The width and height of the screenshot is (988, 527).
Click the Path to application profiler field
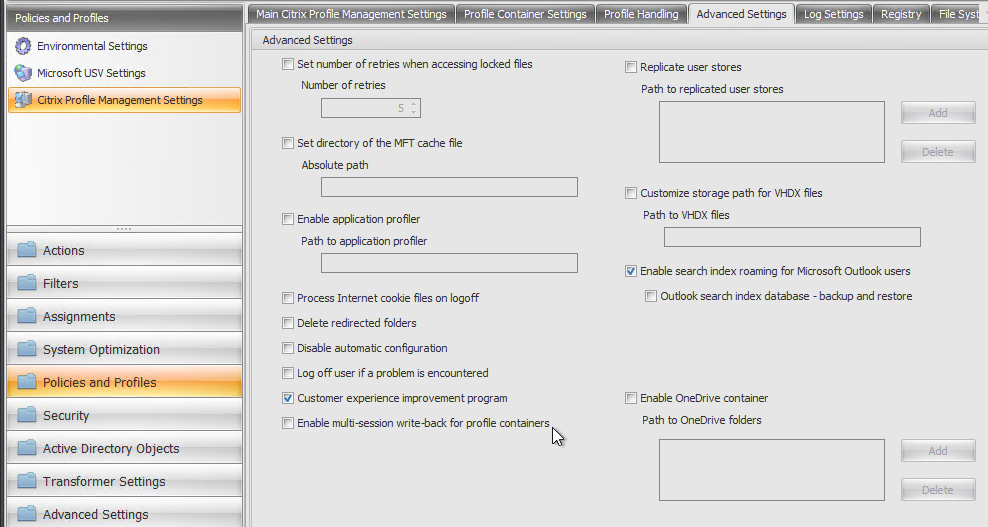coord(449,263)
